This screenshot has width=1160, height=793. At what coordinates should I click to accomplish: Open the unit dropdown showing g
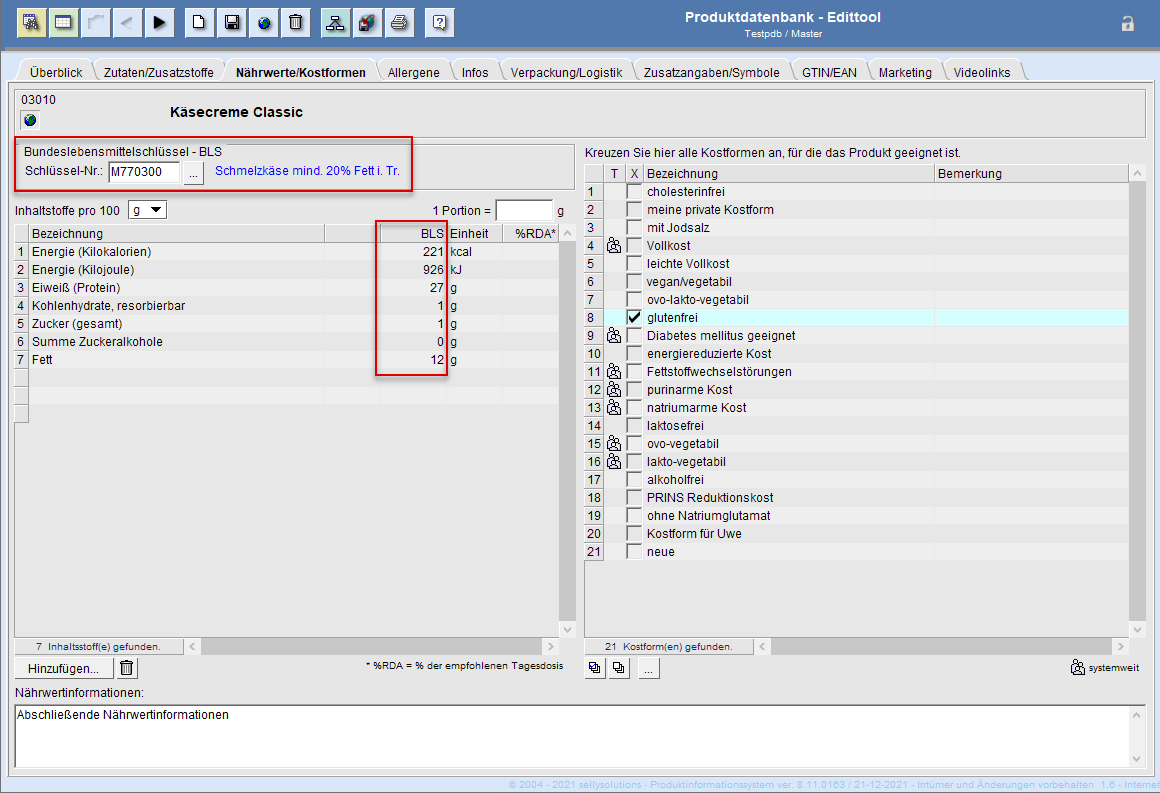click(147, 210)
